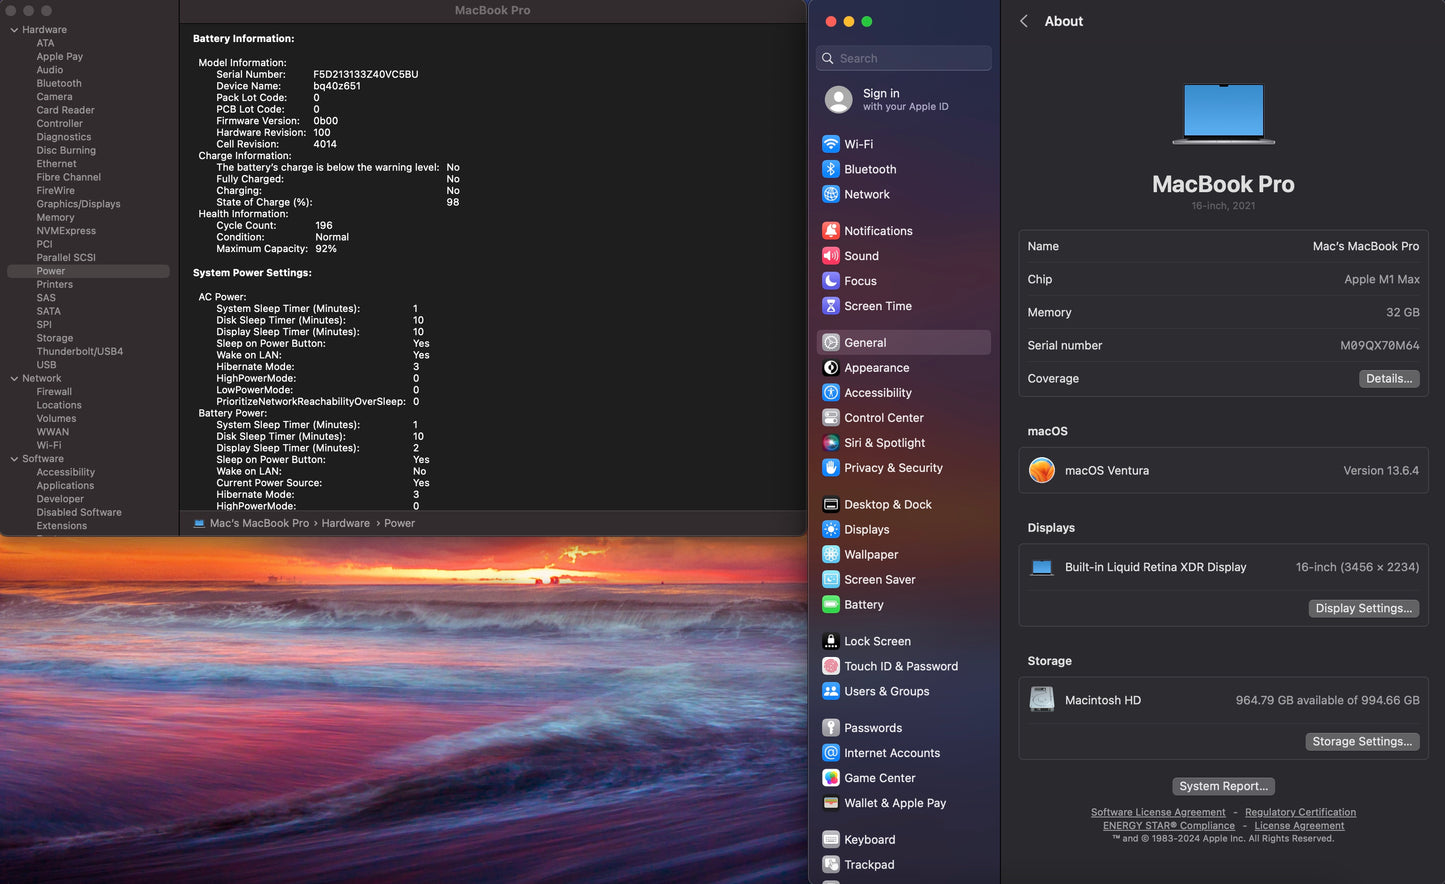Image resolution: width=1445 pixels, height=884 pixels.
Task: Select Graphics/Displays in hardware list
Action: [x=78, y=204]
